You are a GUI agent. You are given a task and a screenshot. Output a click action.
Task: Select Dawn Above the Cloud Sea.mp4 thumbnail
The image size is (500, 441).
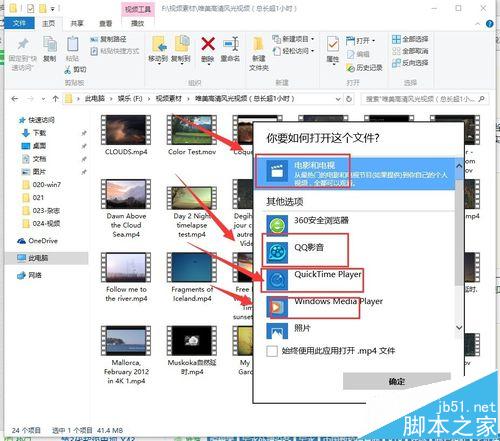point(126,194)
